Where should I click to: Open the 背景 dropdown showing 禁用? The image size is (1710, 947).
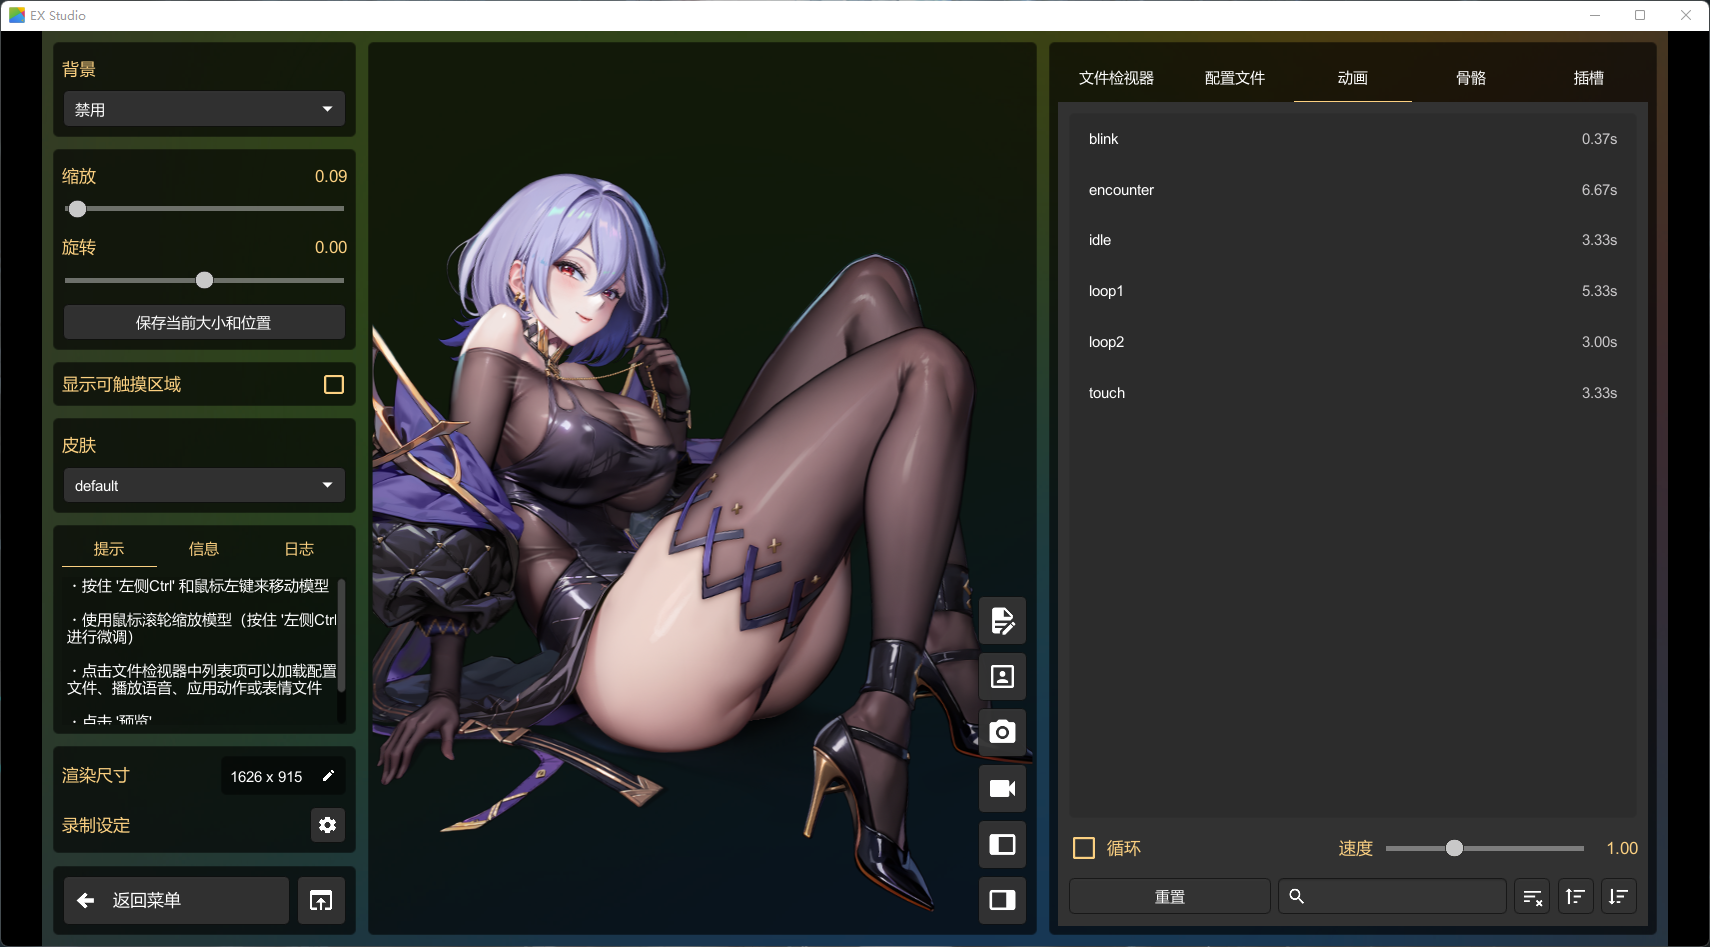[204, 109]
